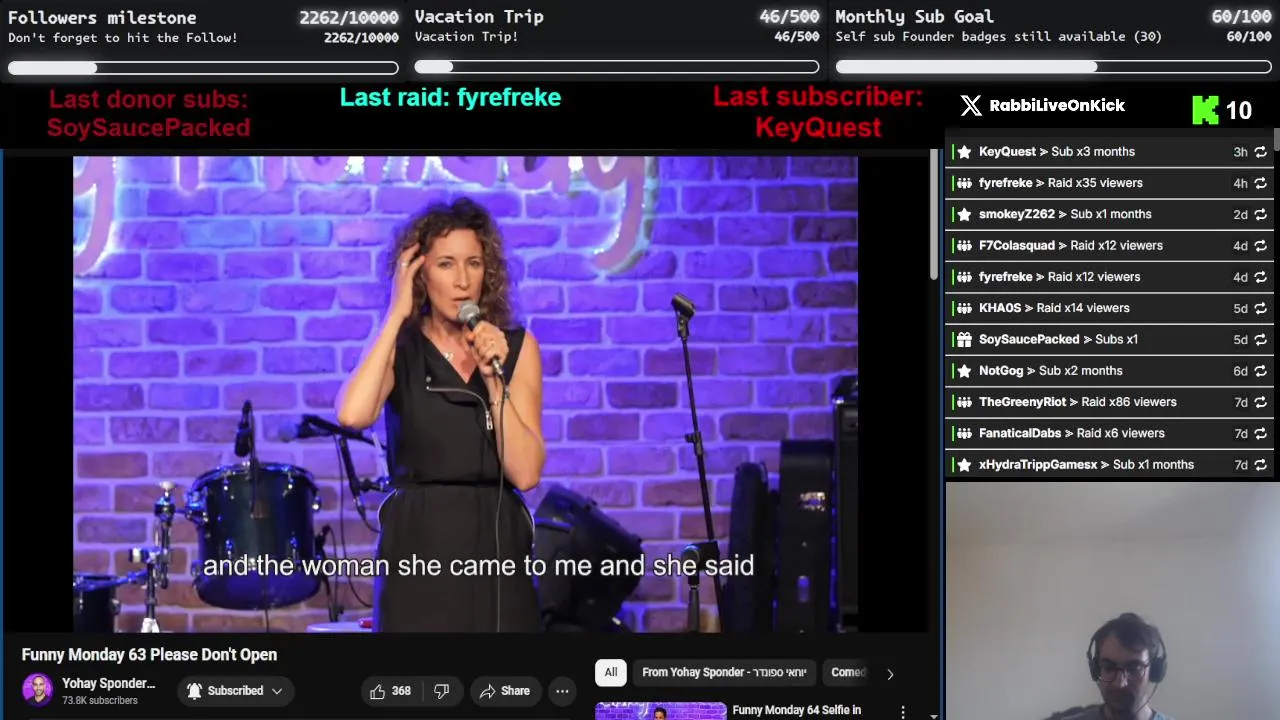This screenshot has height=720, width=1280.
Task: Click the page scroll down arrow
Action: tap(934, 714)
